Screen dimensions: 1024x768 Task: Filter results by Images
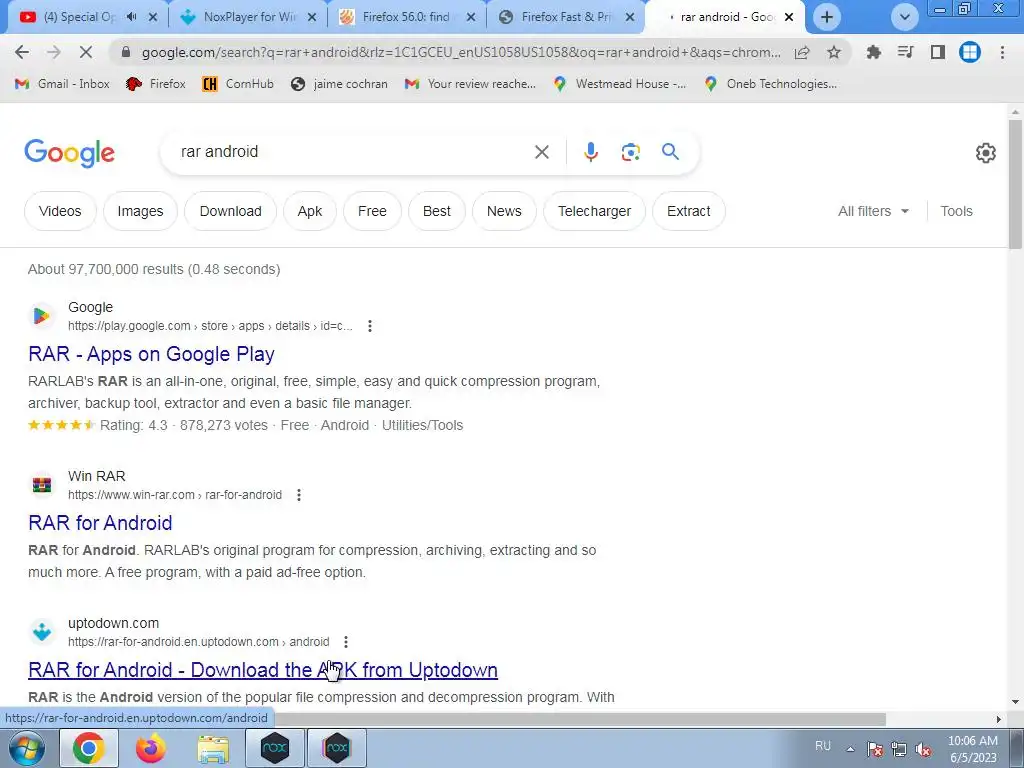coord(140,211)
